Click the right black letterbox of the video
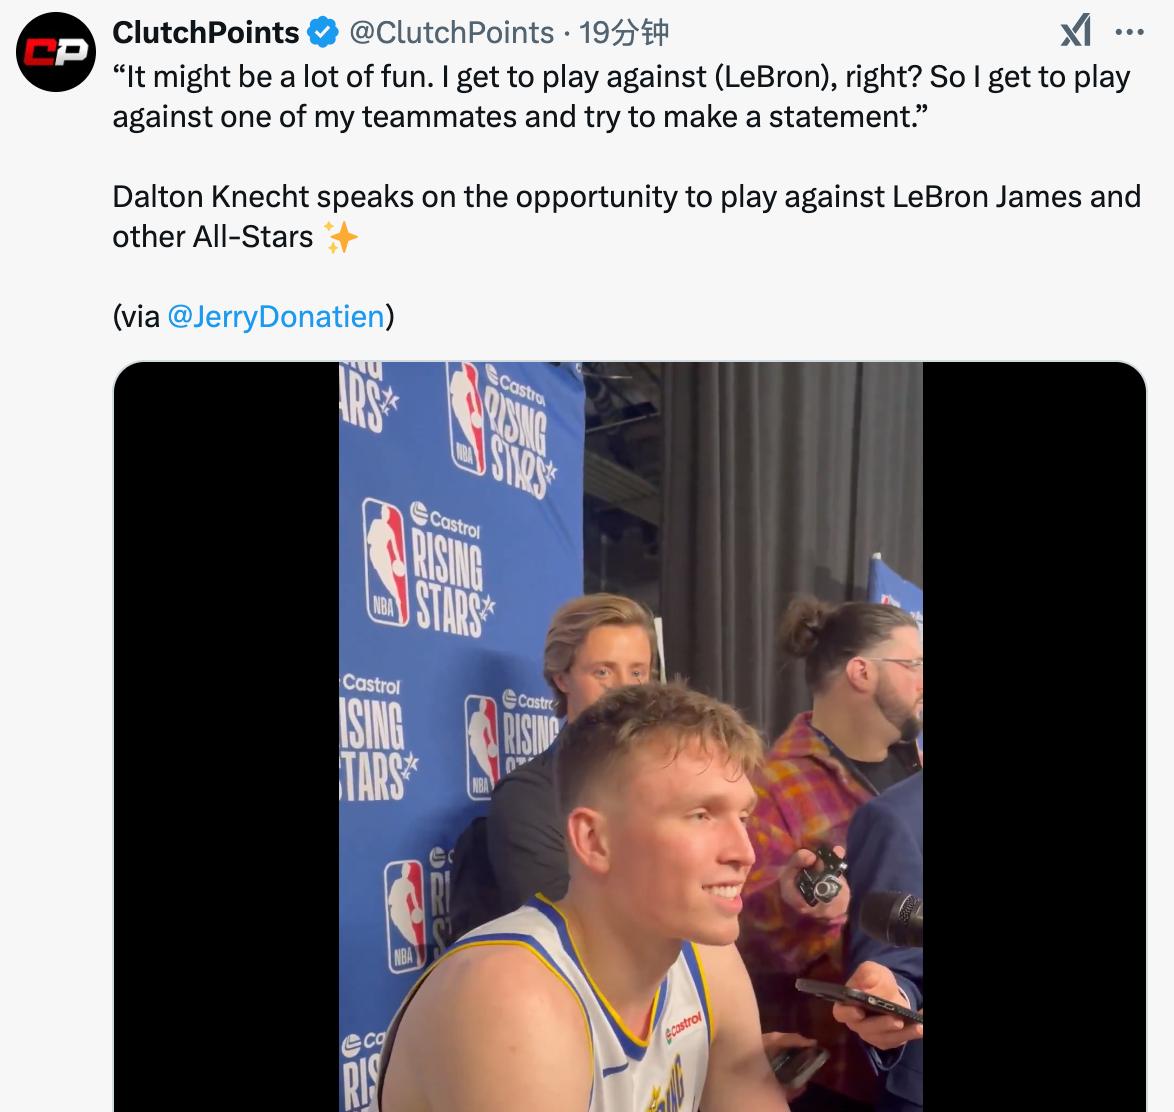The width and height of the screenshot is (1174, 1112). tap(1033, 740)
